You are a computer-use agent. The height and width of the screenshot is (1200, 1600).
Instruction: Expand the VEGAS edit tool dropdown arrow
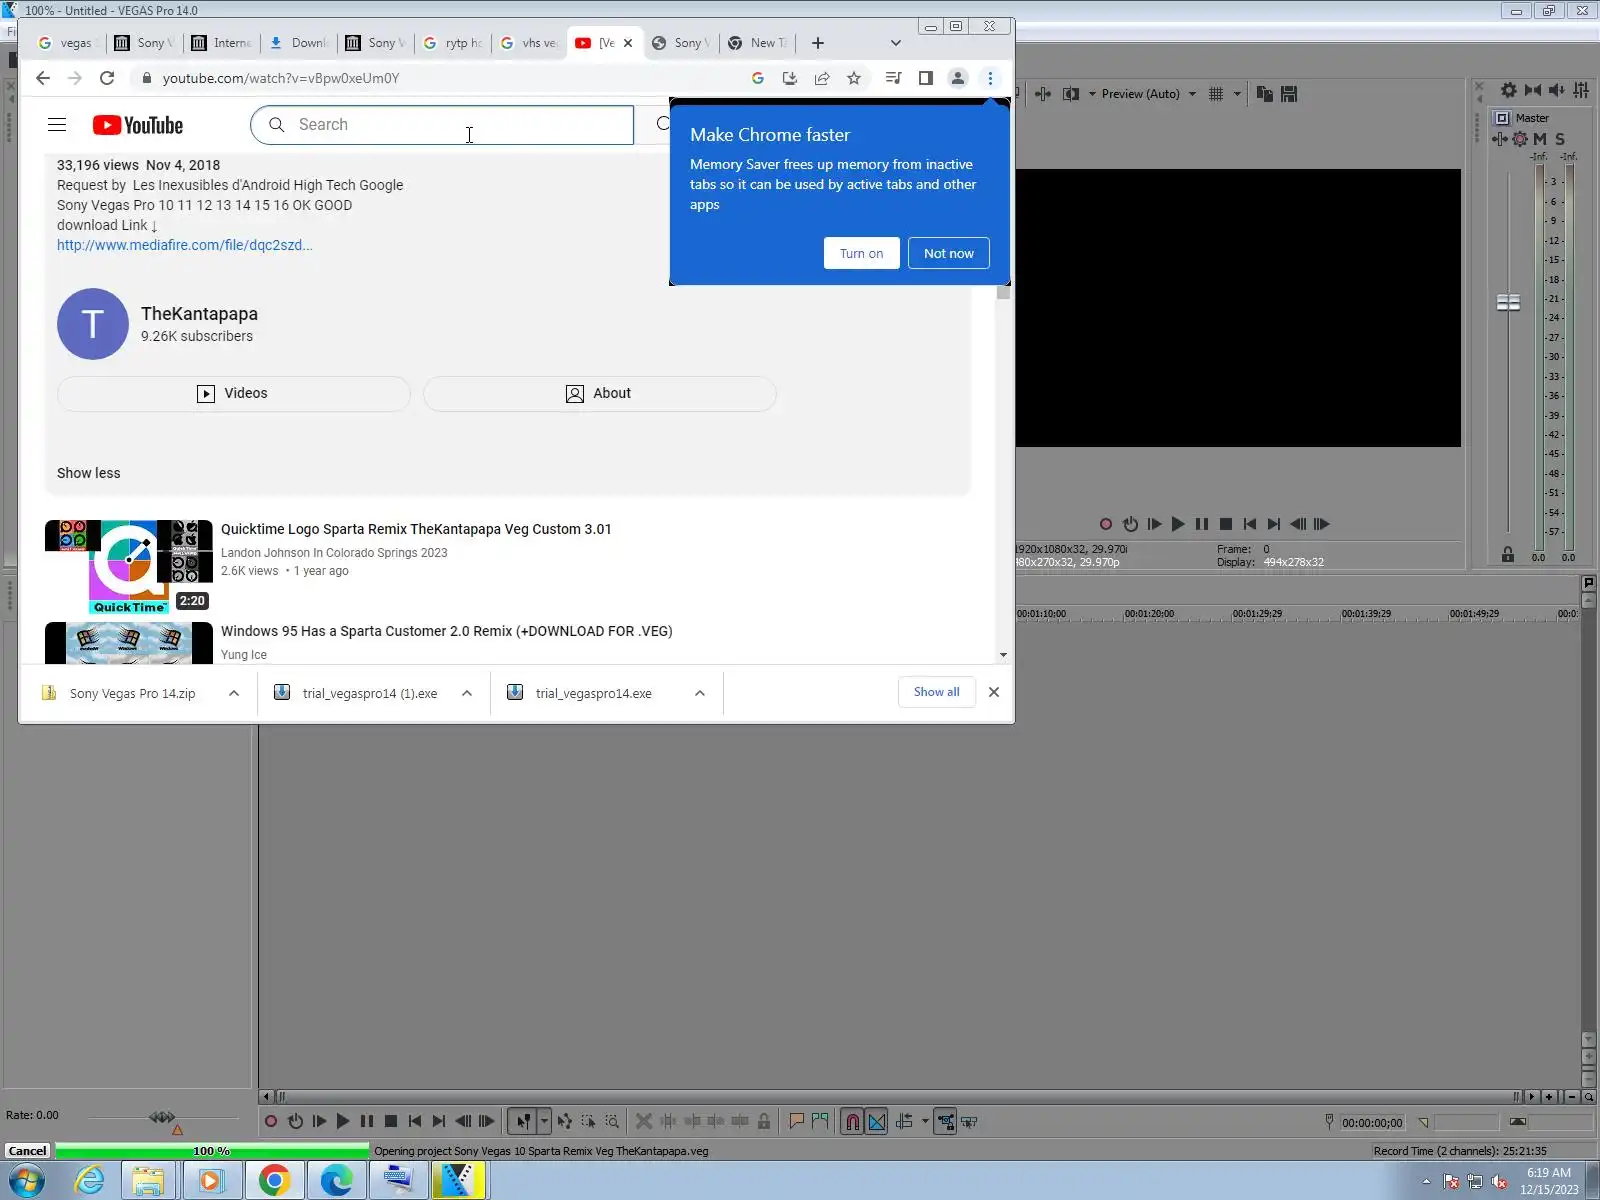pos(544,1122)
